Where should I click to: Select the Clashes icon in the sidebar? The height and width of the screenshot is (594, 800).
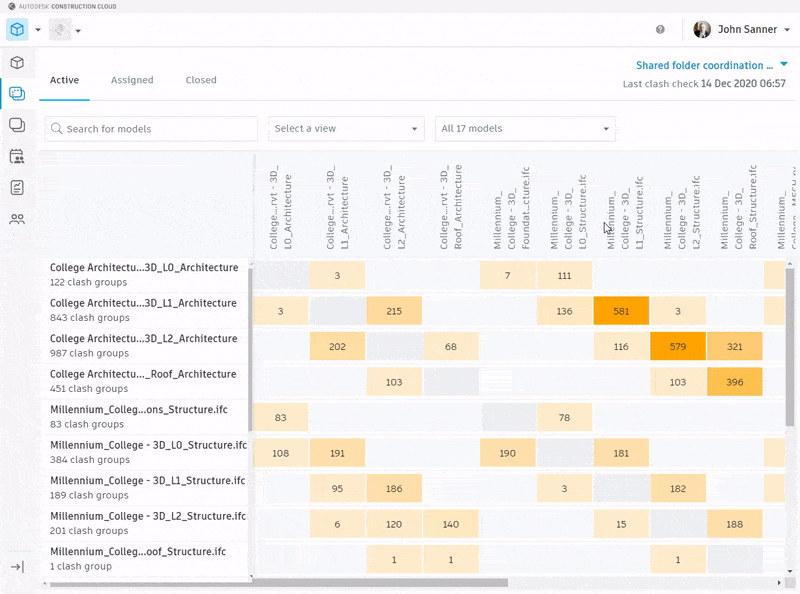(x=17, y=94)
